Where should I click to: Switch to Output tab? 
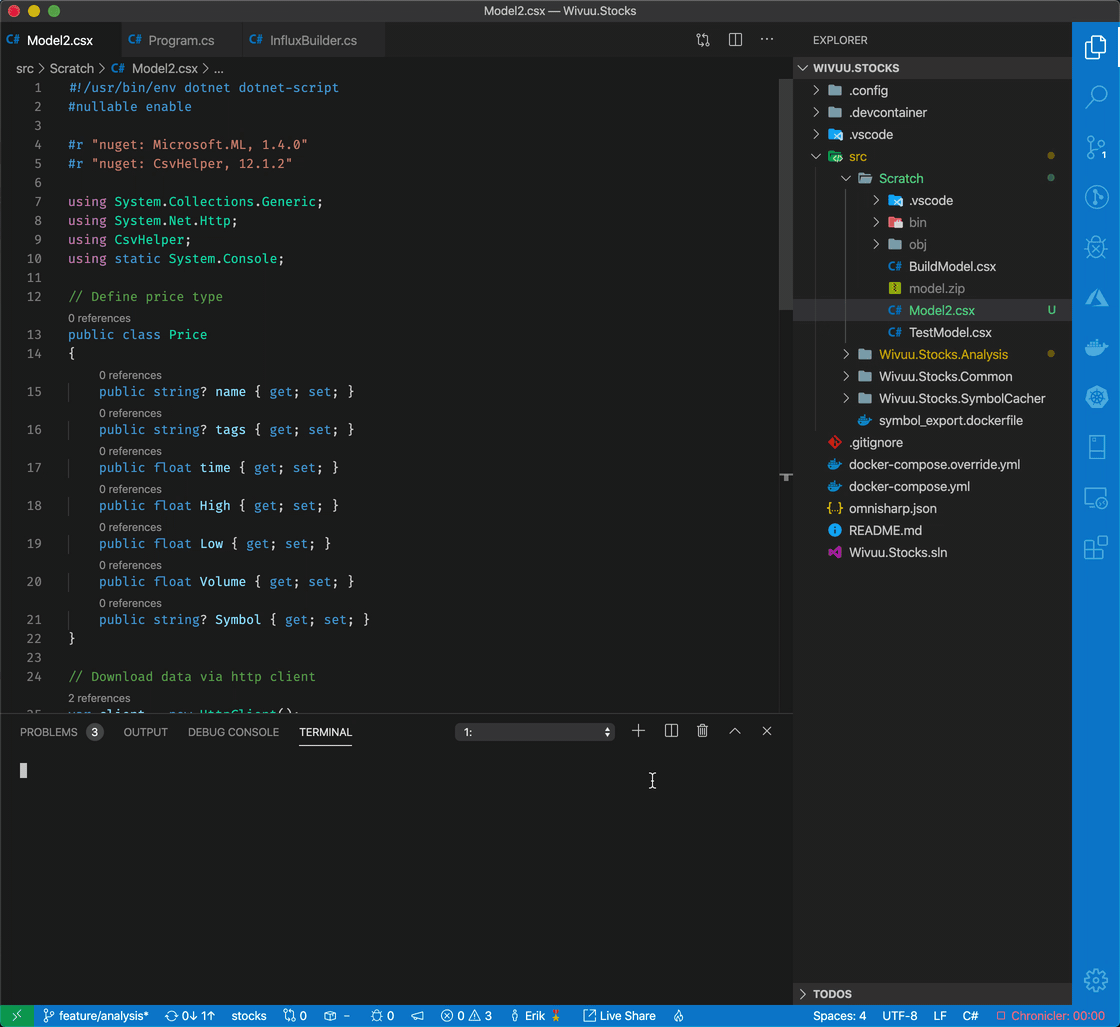click(x=146, y=732)
